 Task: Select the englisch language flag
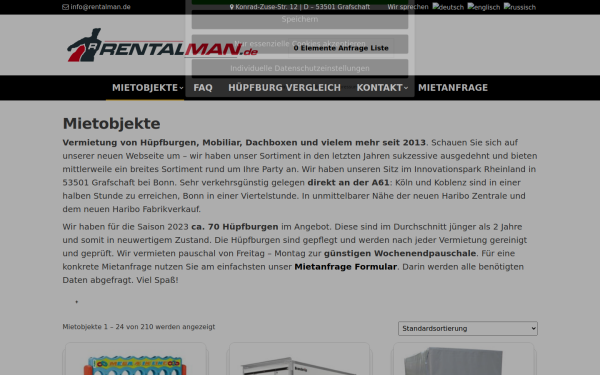click(x=484, y=7)
